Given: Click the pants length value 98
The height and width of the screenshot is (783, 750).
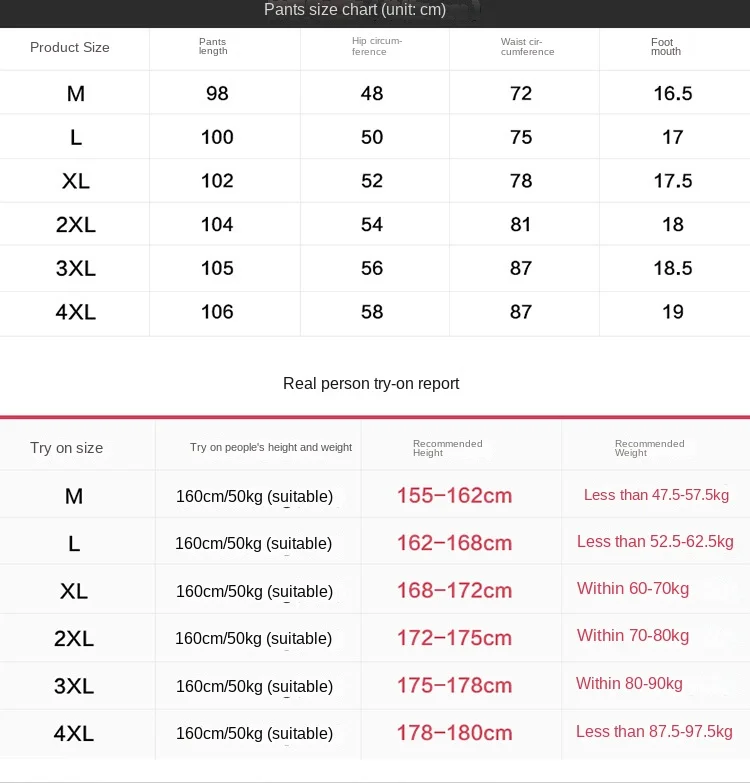Looking at the screenshot, I should [217, 93].
